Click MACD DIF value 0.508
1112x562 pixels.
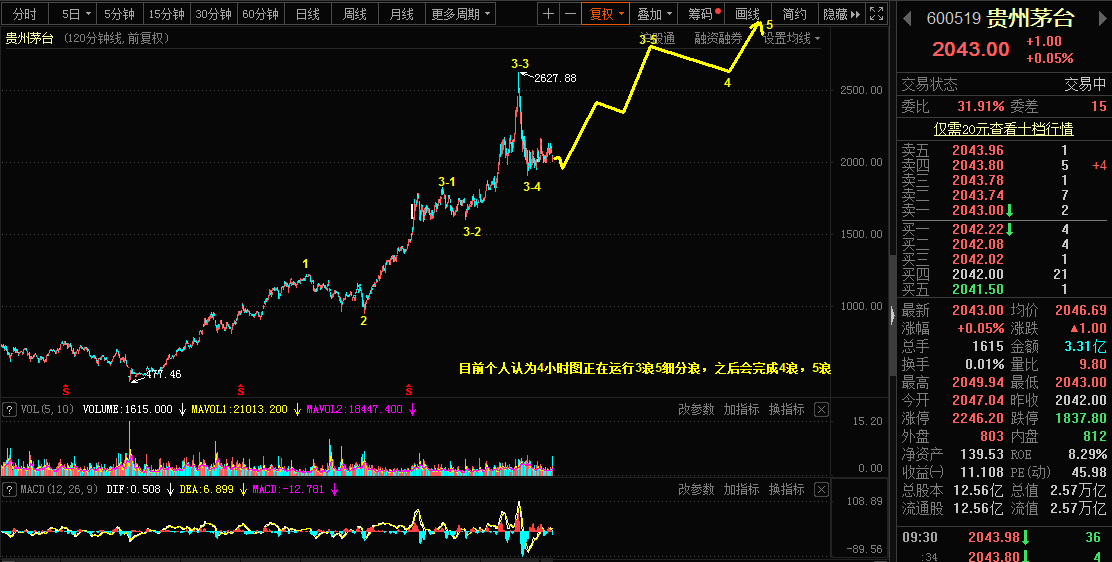[x=145, y=490]
